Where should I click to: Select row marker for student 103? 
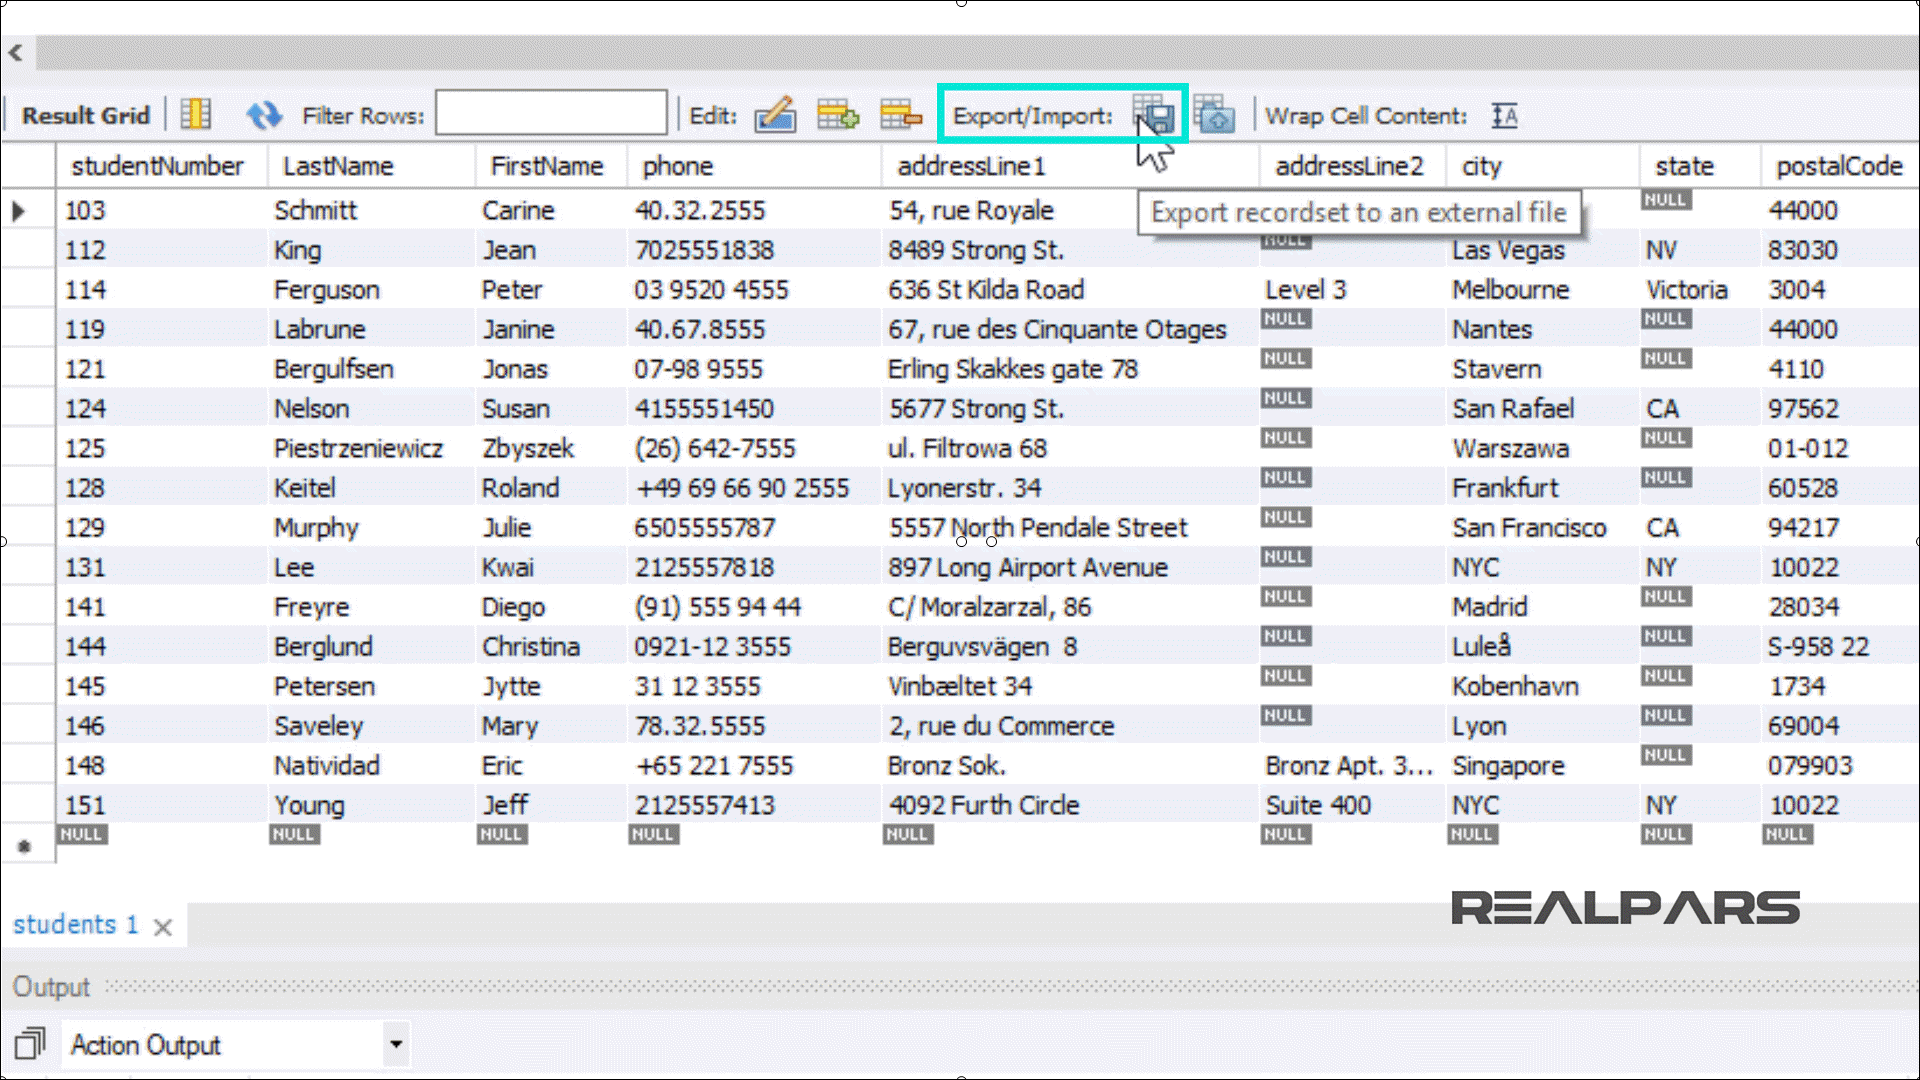click(x=19, y=211)
